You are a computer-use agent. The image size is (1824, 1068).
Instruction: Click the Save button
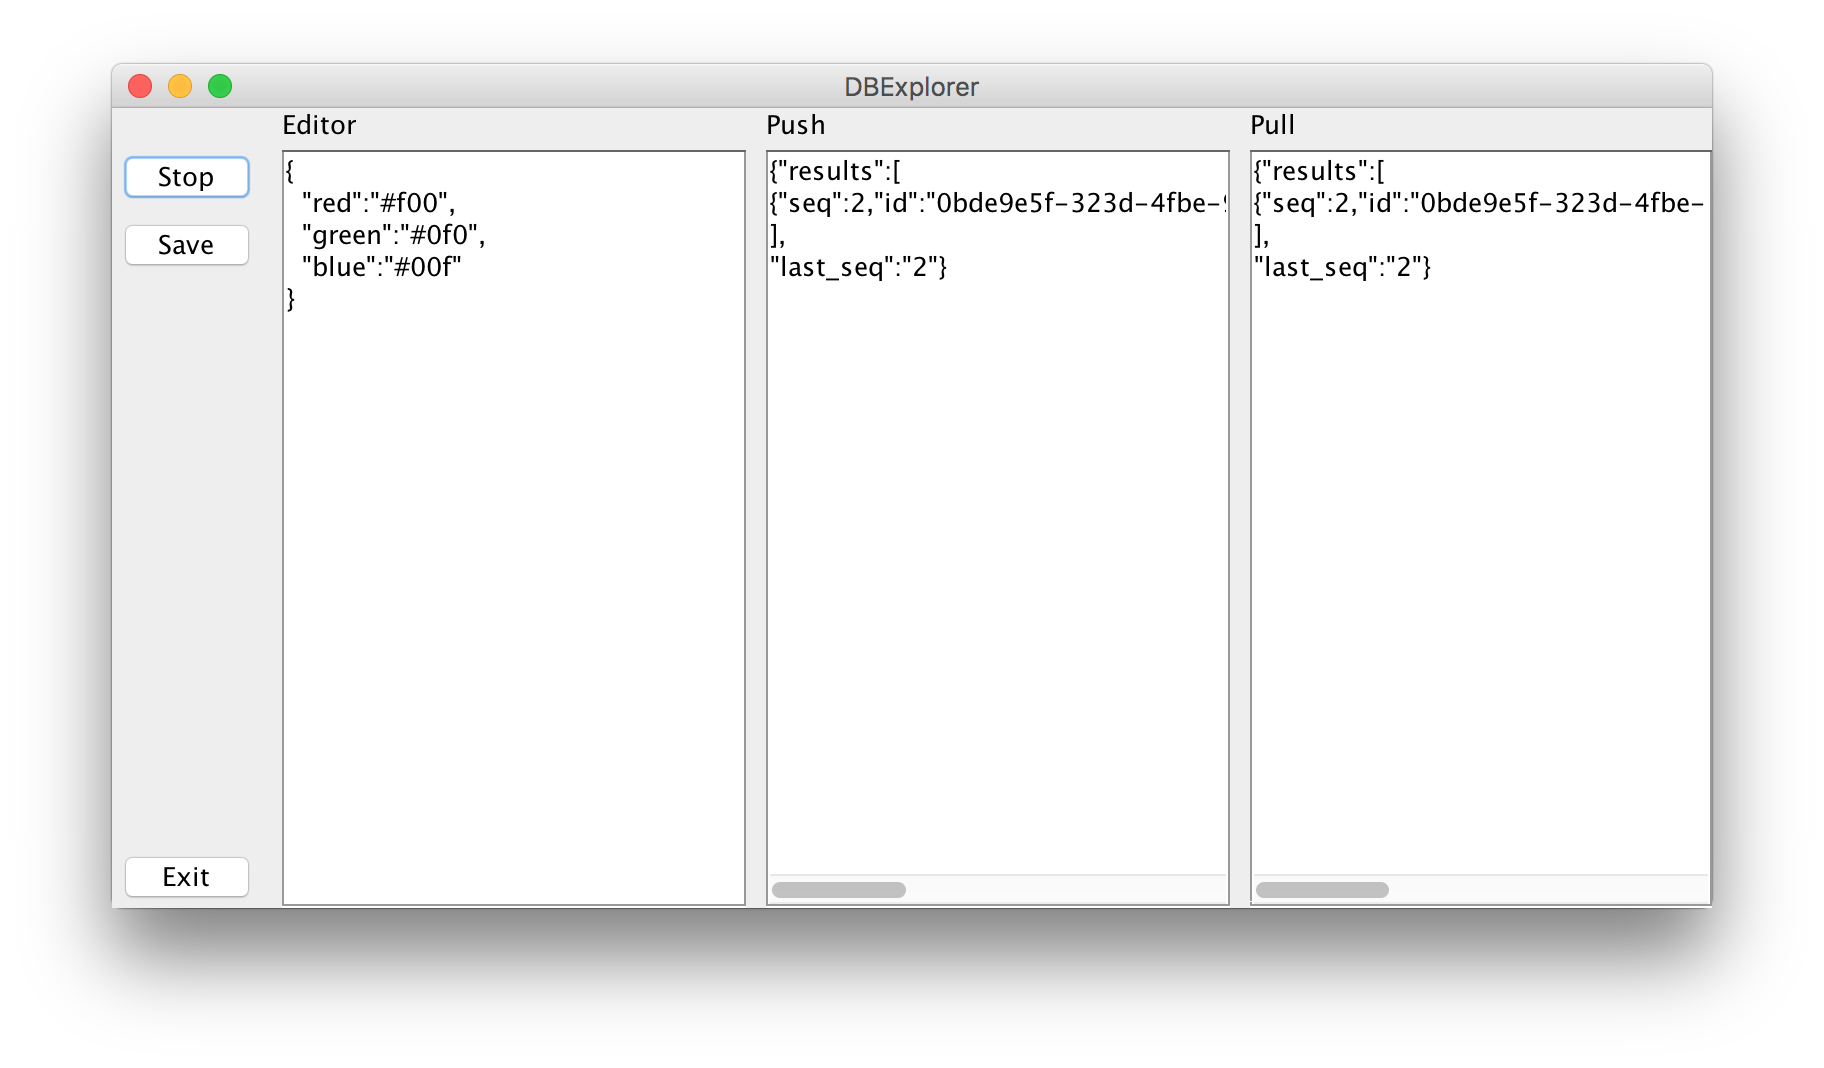[x=186, y=245]
